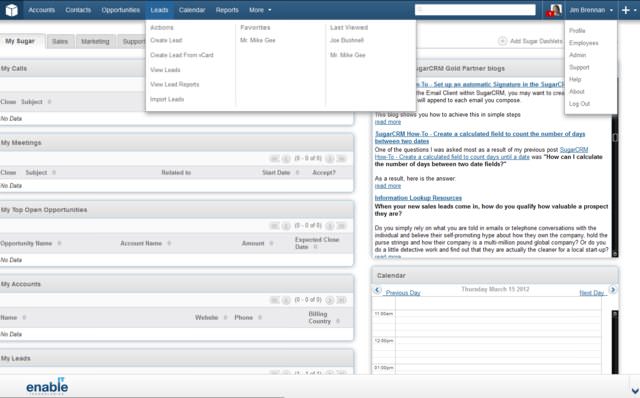This screenshot has width=640, height=398.
Task: Sort My Accounts by Phone sort icon
Action: 260,318
